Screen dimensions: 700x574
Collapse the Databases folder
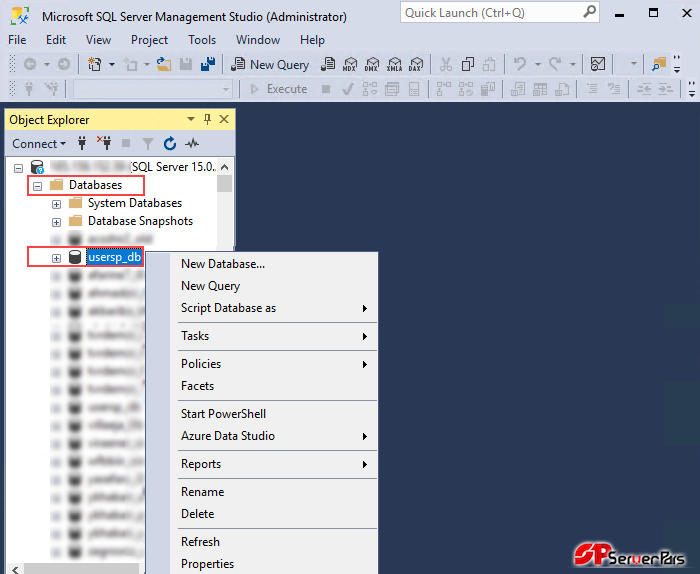pos(38,186)
